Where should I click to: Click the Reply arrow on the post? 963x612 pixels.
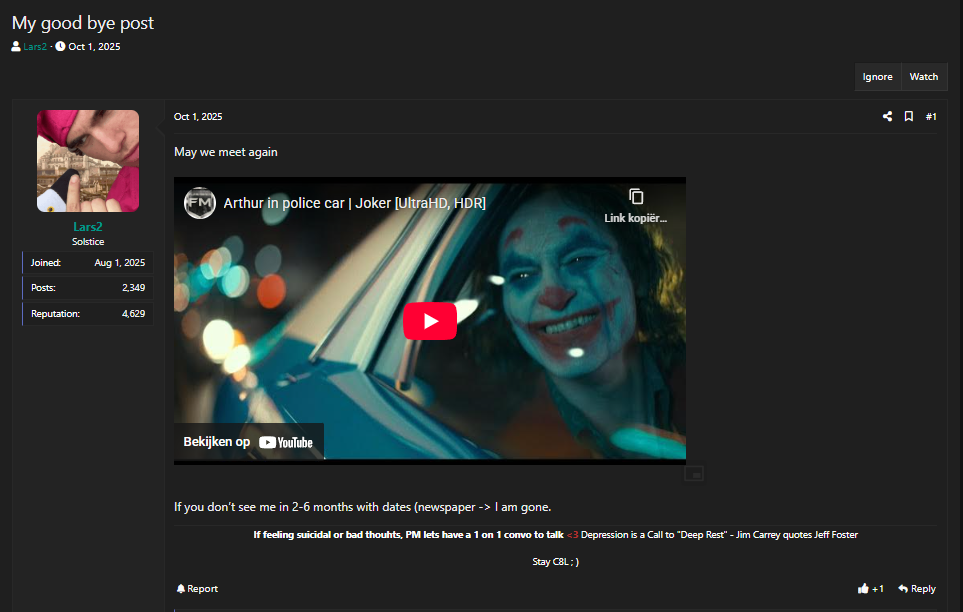[x=903, y=589]
